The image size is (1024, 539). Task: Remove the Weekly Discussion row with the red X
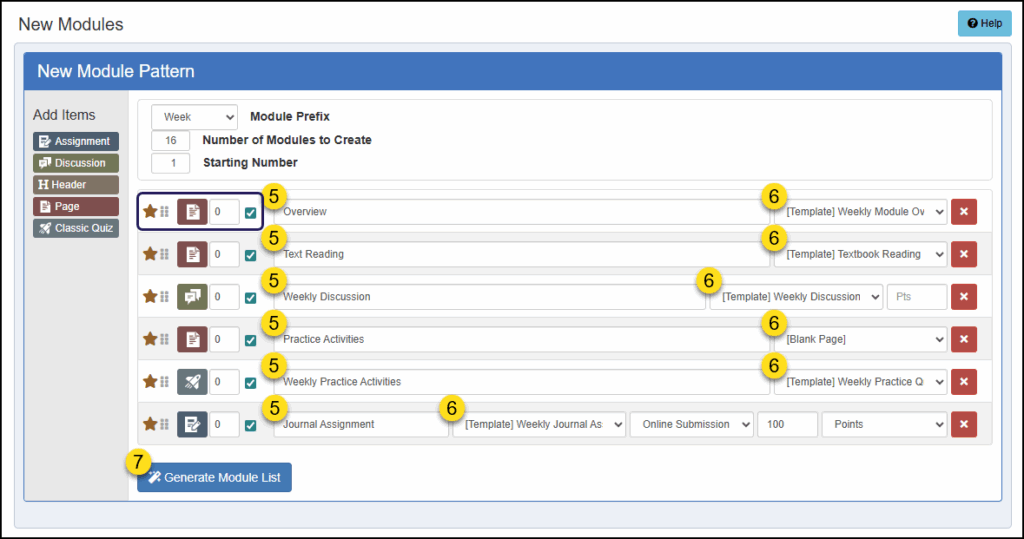(964, 297)
